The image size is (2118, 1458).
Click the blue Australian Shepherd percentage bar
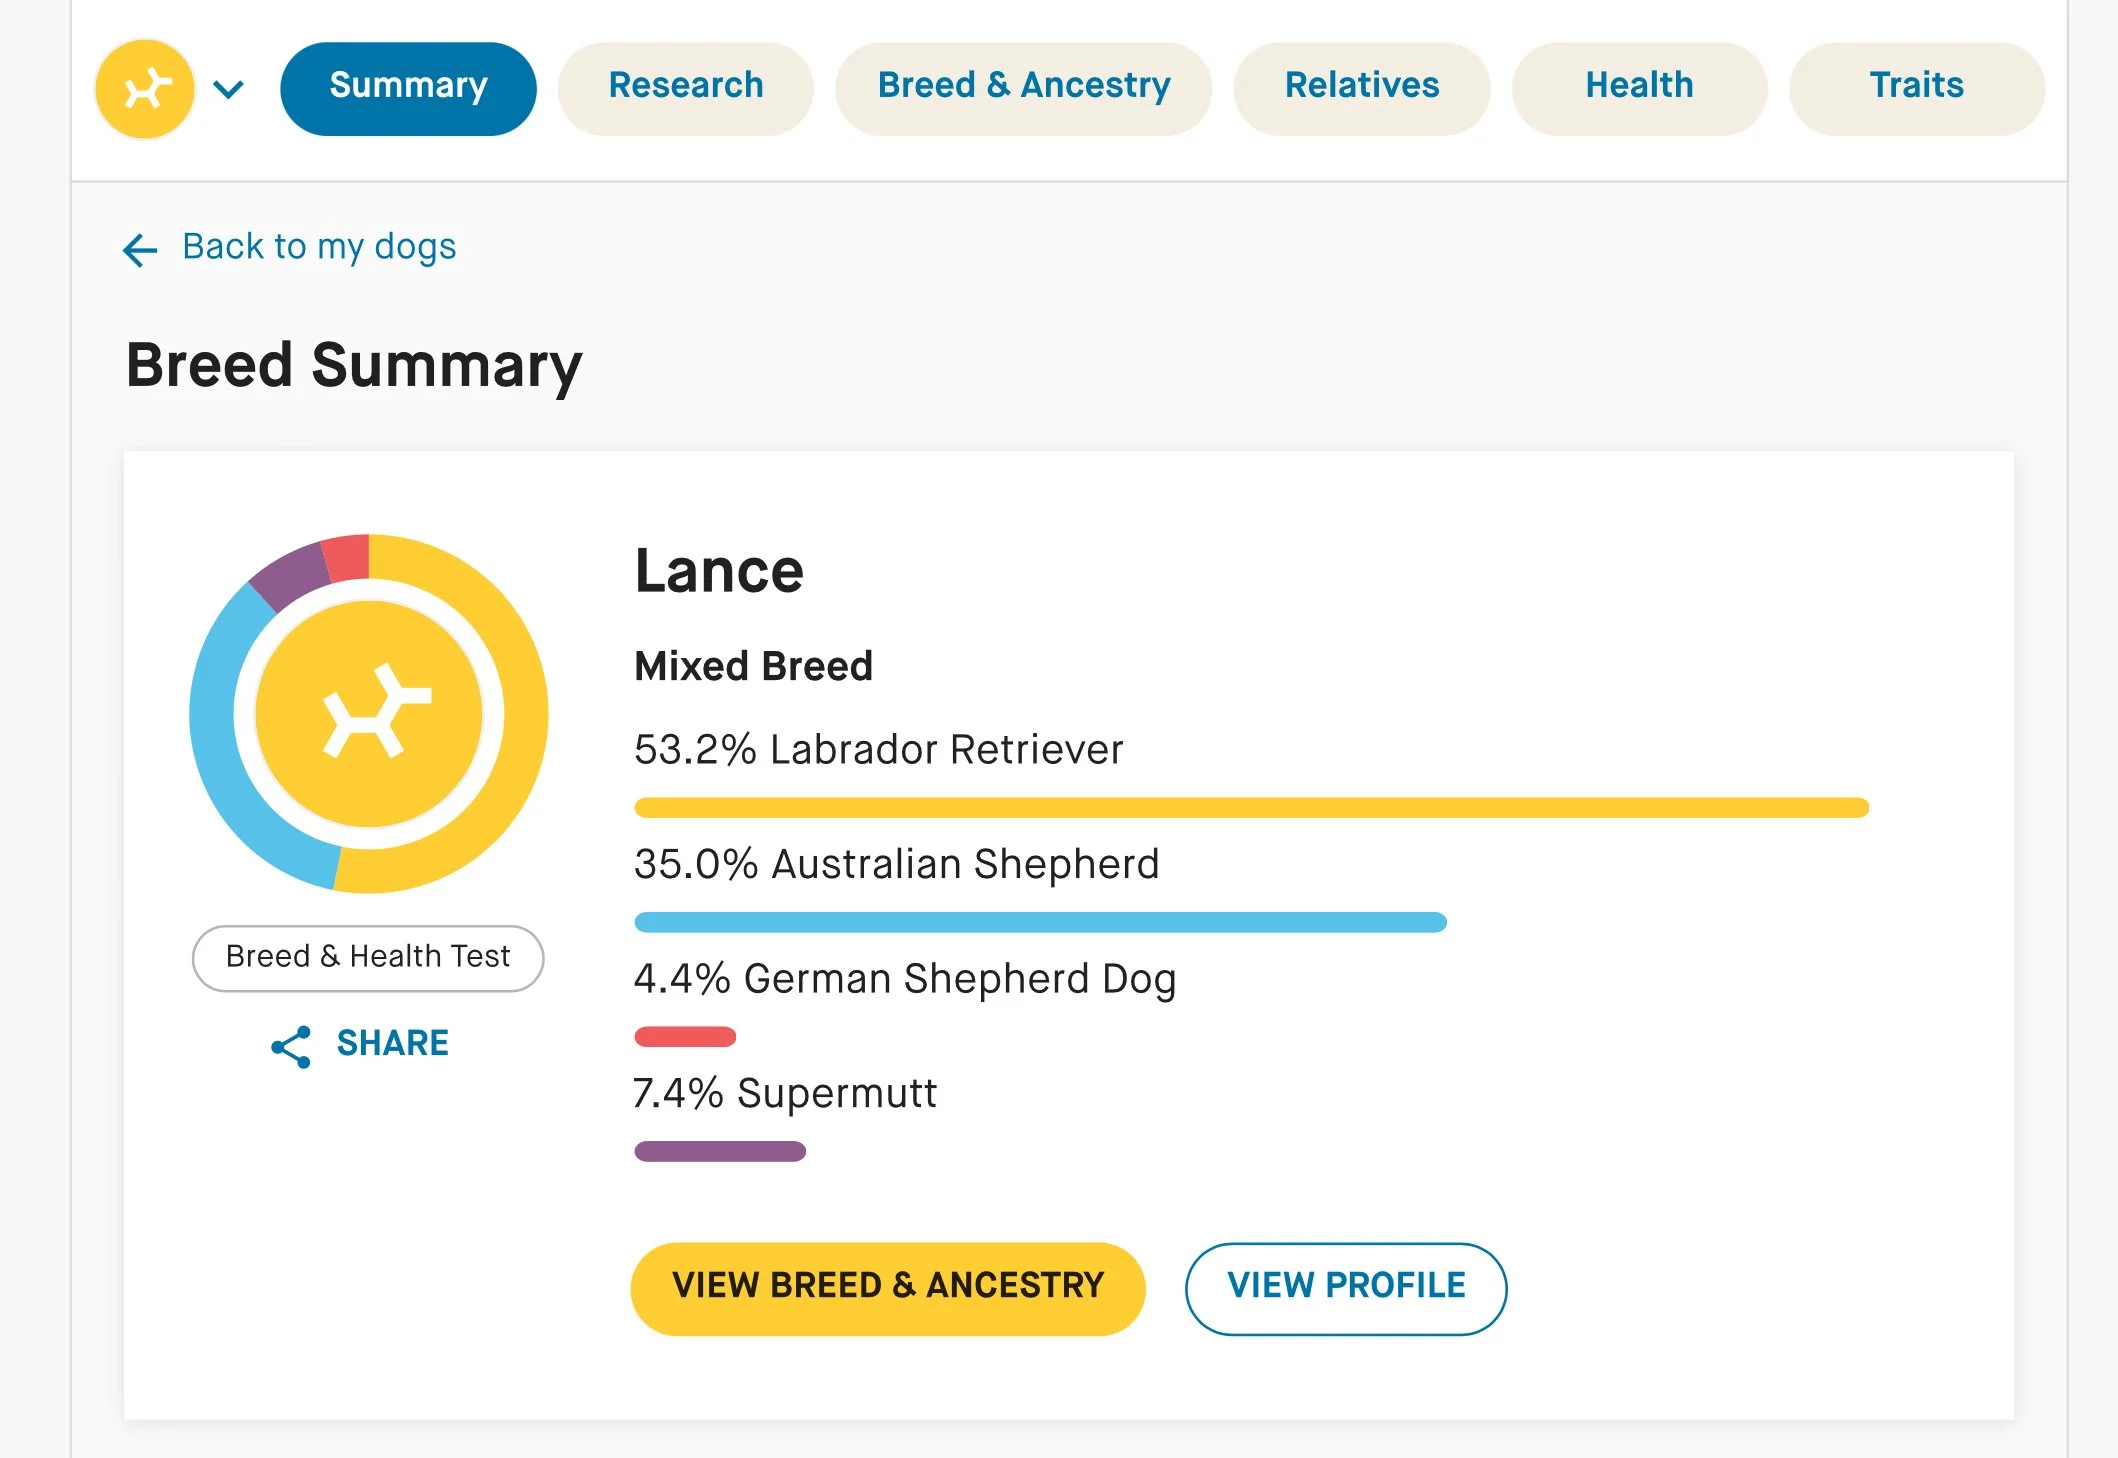pyautogui.click(x=1040, y=922)
